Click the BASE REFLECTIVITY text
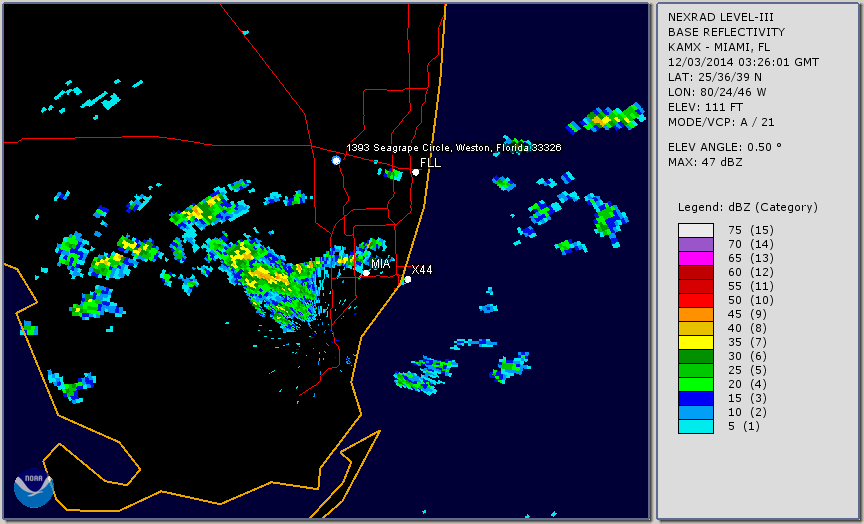Image resolution: width=864 pixels, height=524 pixels. [726, 32]
